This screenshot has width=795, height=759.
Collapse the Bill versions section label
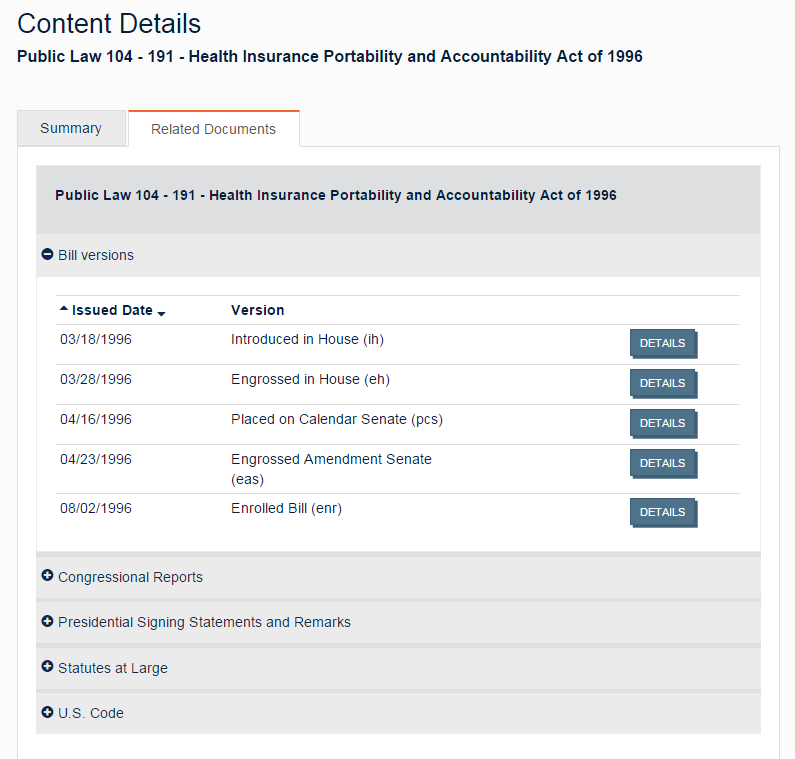tap(96, 255)
